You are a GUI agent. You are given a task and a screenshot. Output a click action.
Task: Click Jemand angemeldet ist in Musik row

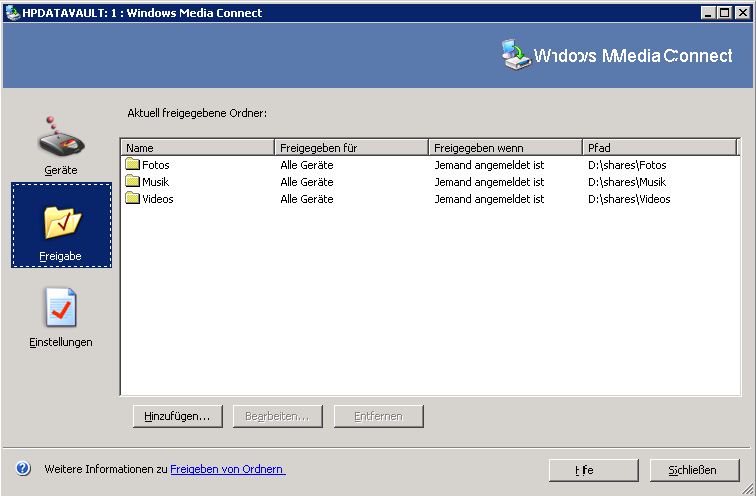pos(489,182)
